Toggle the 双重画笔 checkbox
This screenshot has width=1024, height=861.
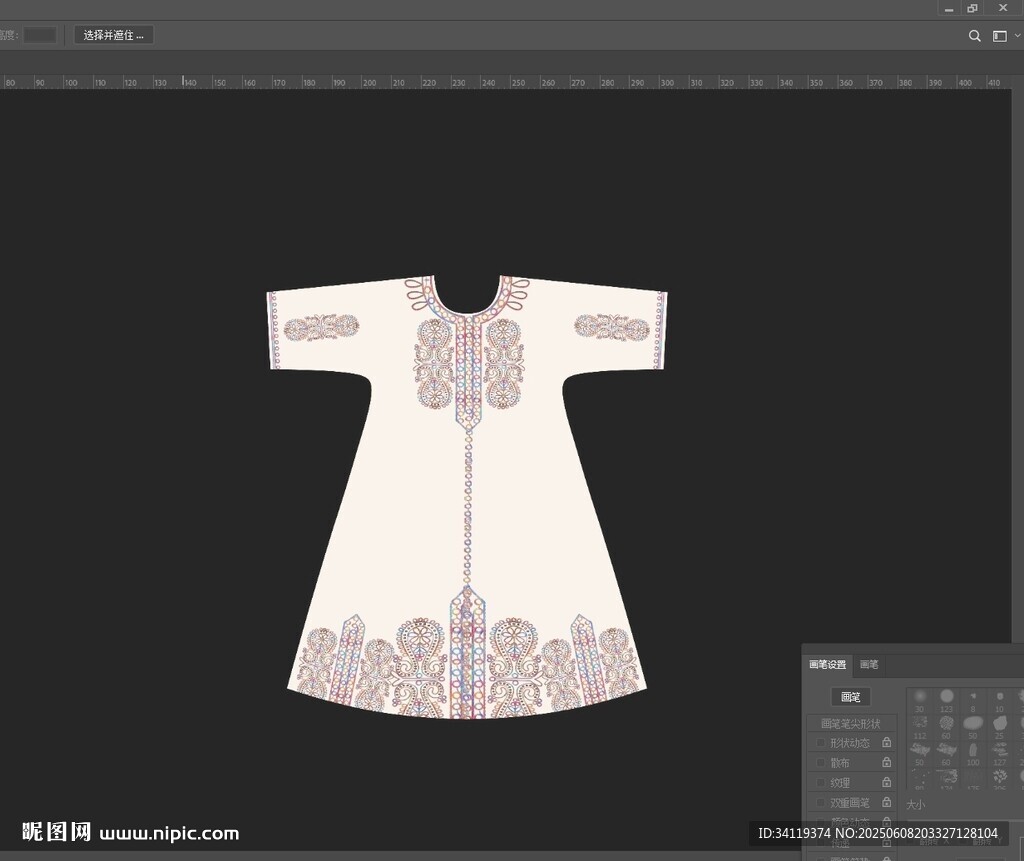[821, 803]
